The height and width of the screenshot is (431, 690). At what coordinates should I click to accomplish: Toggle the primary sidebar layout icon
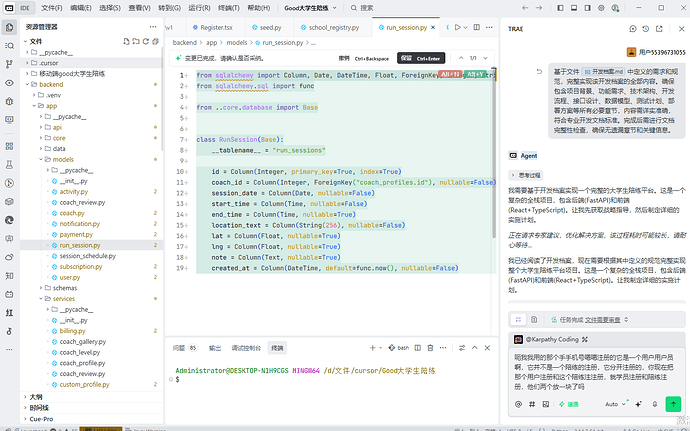(x=560, y=8)
